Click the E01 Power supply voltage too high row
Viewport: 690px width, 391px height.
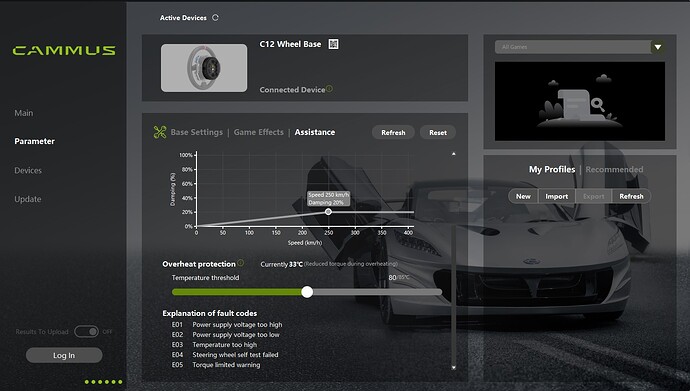pos(227,325)
